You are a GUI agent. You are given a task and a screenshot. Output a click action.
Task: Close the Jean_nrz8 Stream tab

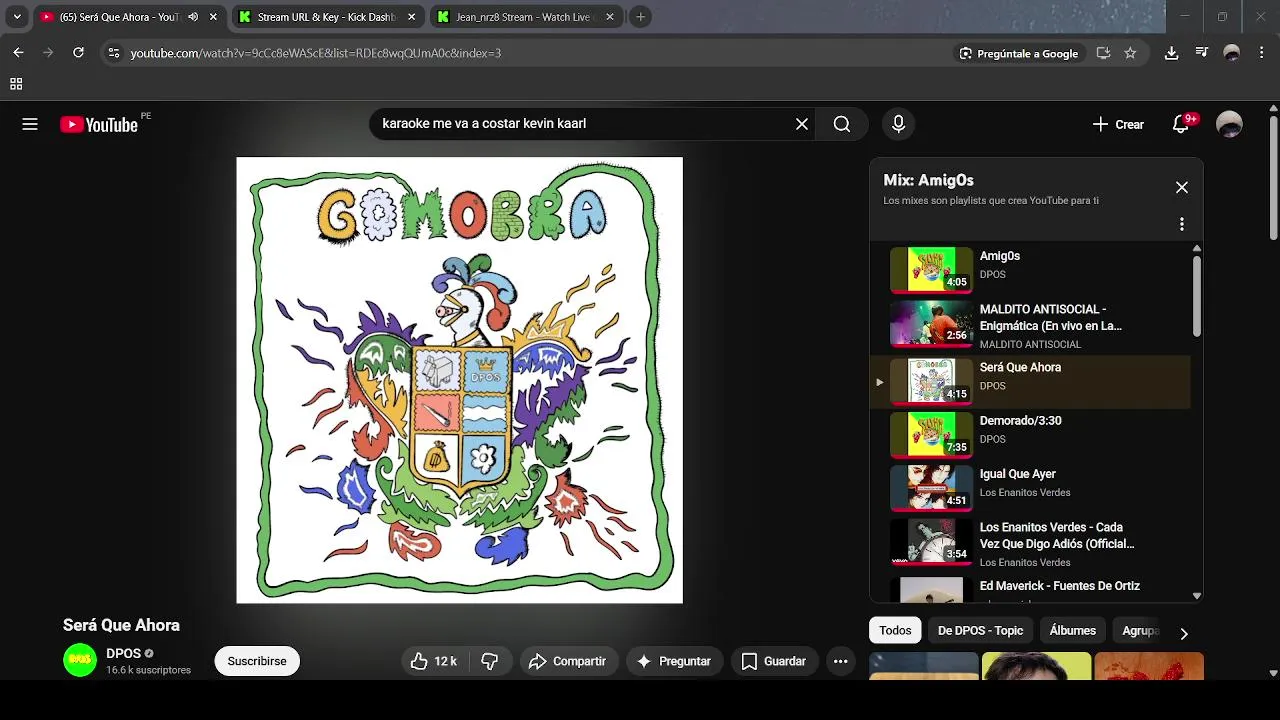click(x=610, y=17)
